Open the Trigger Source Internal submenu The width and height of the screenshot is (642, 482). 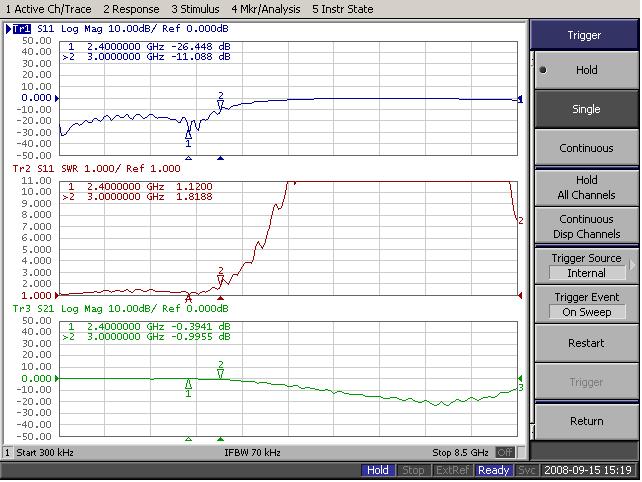pos(585,265)
